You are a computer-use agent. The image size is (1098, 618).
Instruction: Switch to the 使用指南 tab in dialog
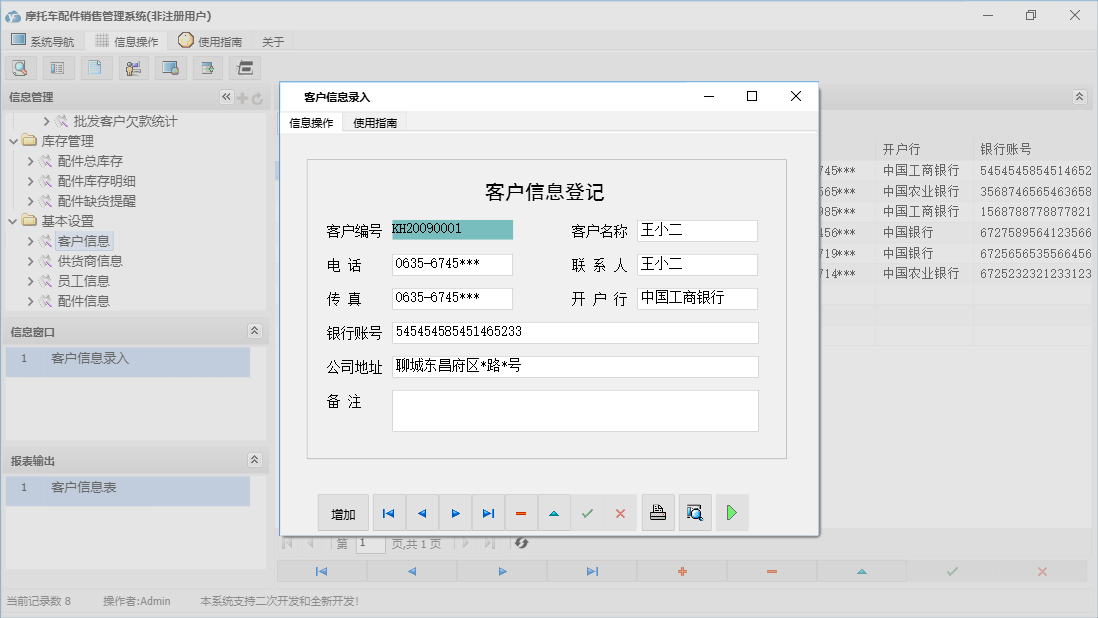375,122
